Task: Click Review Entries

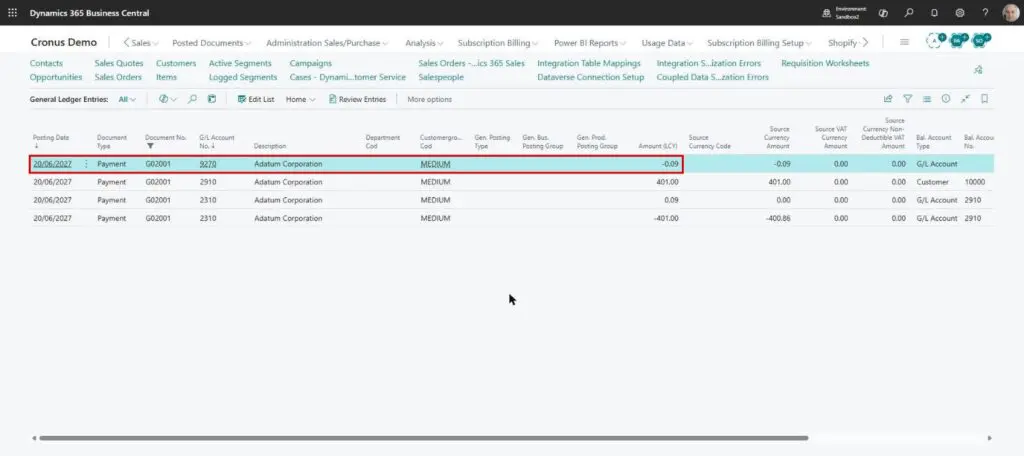Action: 357,99
